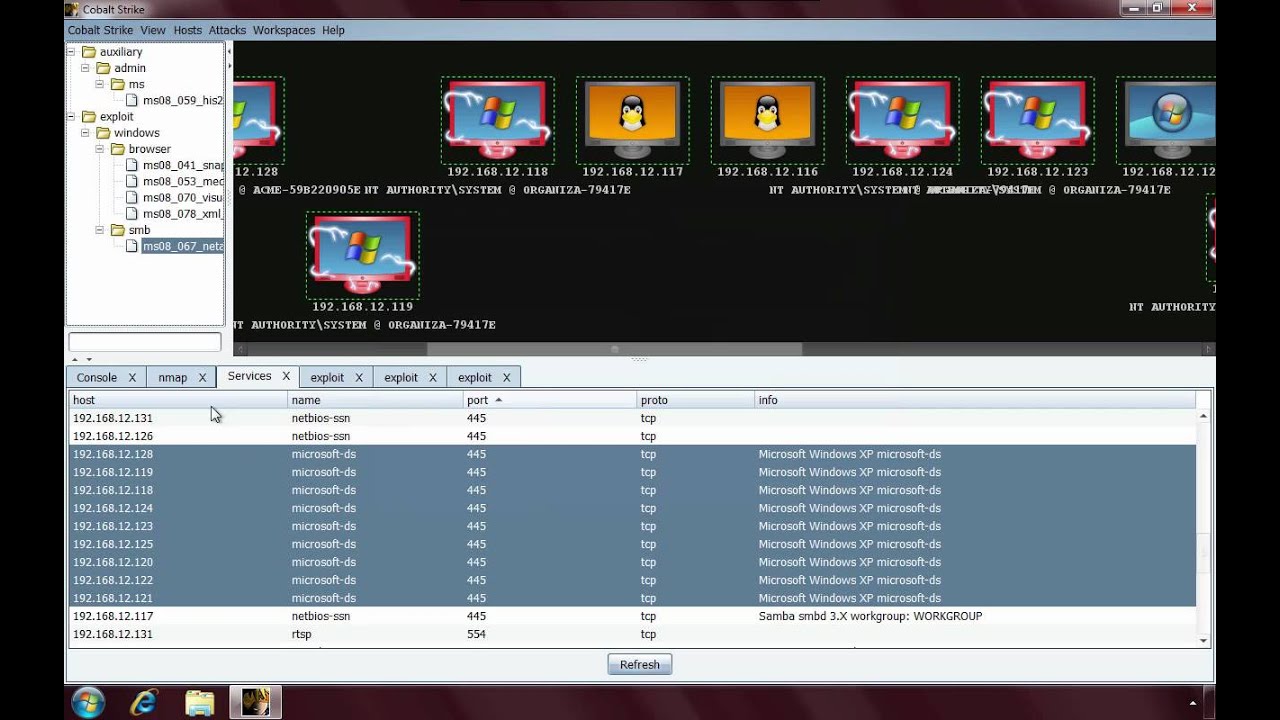Open the Hosts menu

point(187,30)
